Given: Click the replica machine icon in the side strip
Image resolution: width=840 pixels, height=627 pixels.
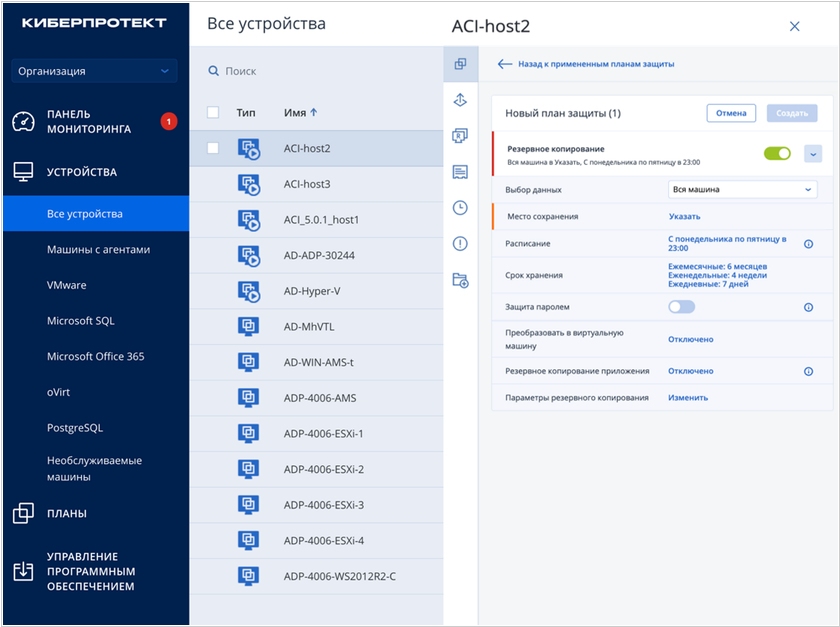Looking at the screenshot, I should (460, 136).
